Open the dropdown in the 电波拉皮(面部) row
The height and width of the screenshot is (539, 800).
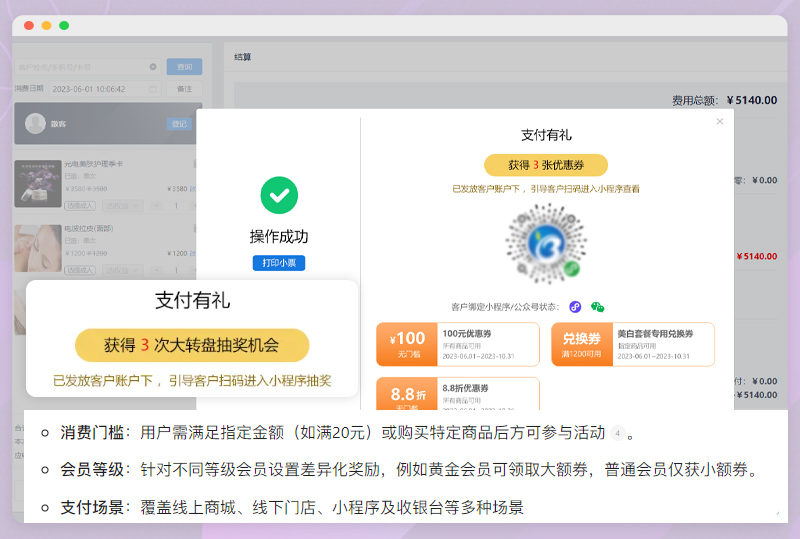point(122,270)
